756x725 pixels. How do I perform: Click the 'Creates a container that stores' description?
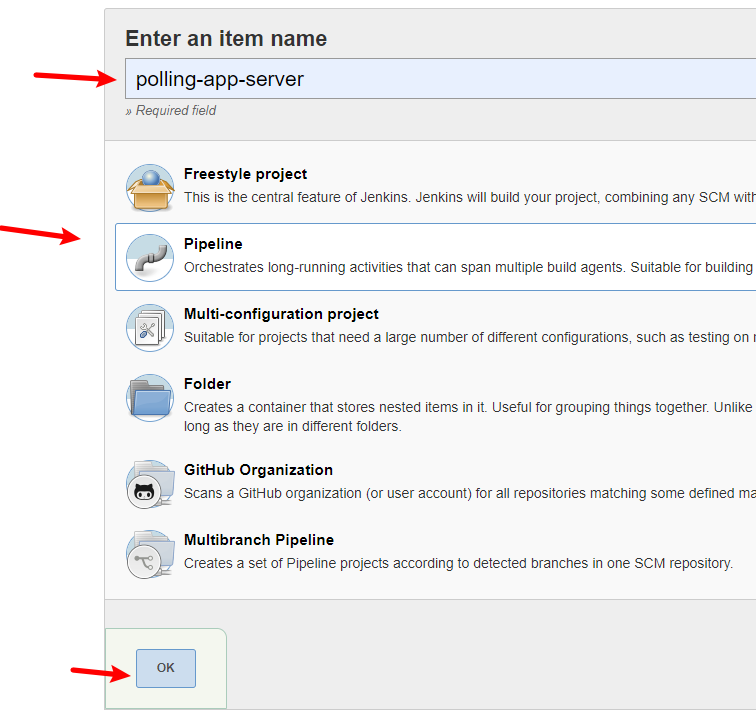(470, 416)
